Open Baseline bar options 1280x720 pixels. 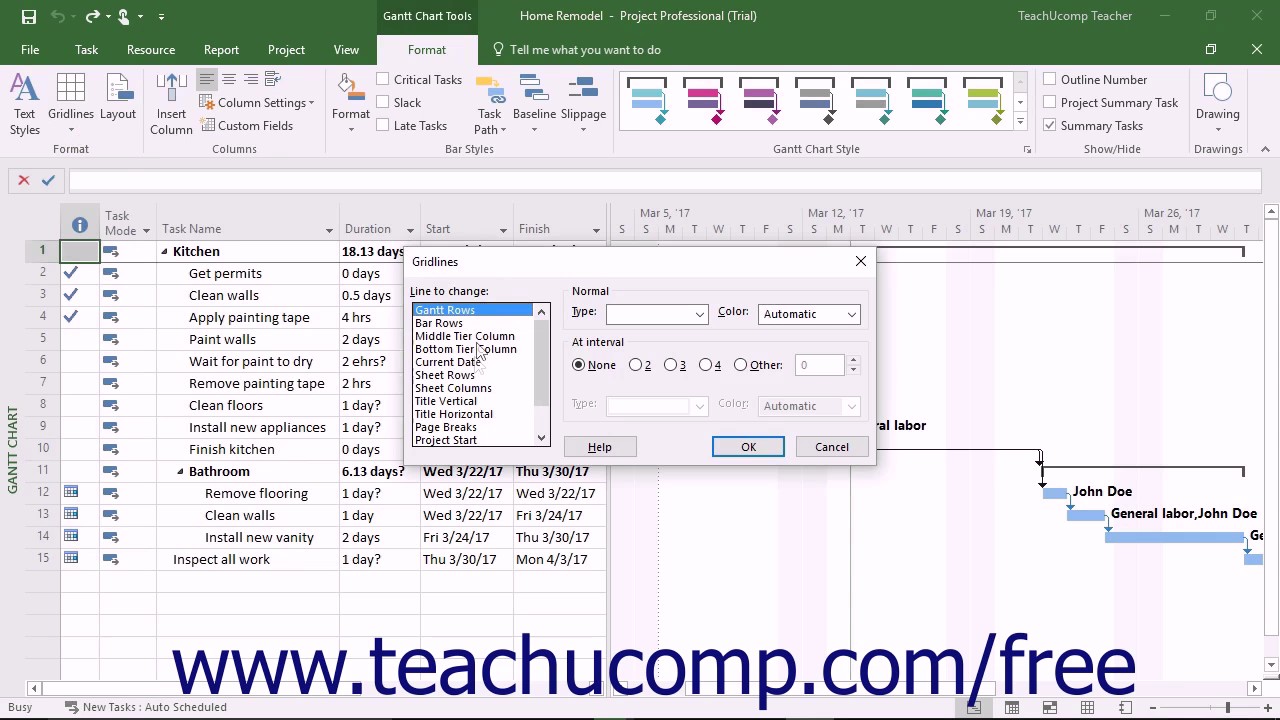(534, 104)
